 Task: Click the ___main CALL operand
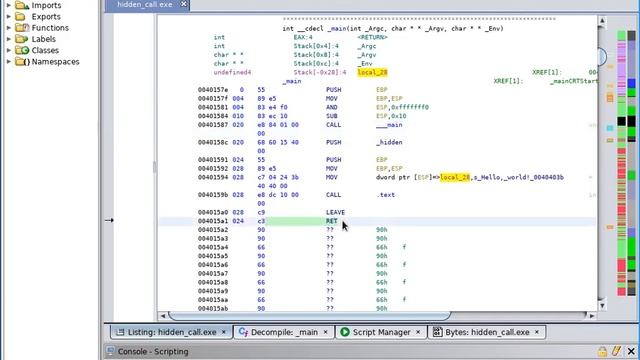click(x=389, y=124)
